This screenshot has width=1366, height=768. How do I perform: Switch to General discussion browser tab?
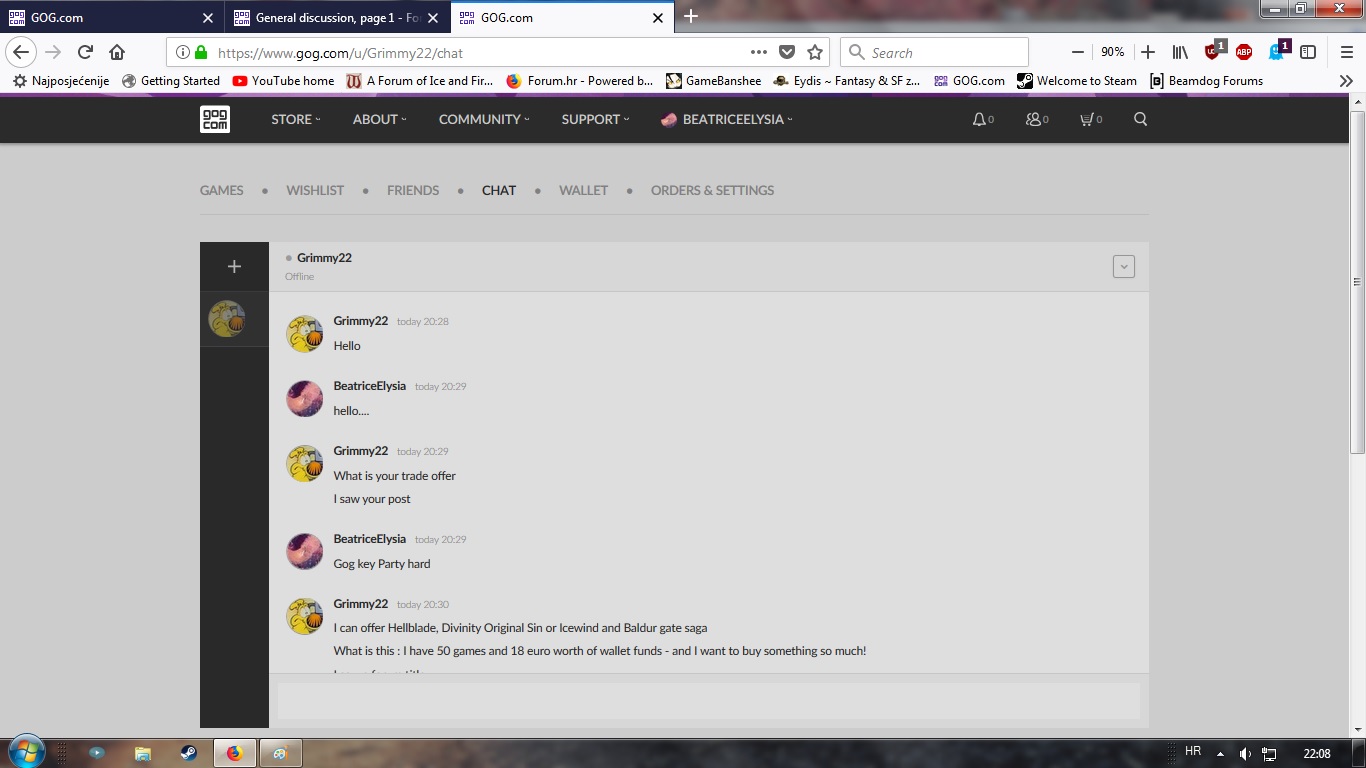tap(338, 17)
